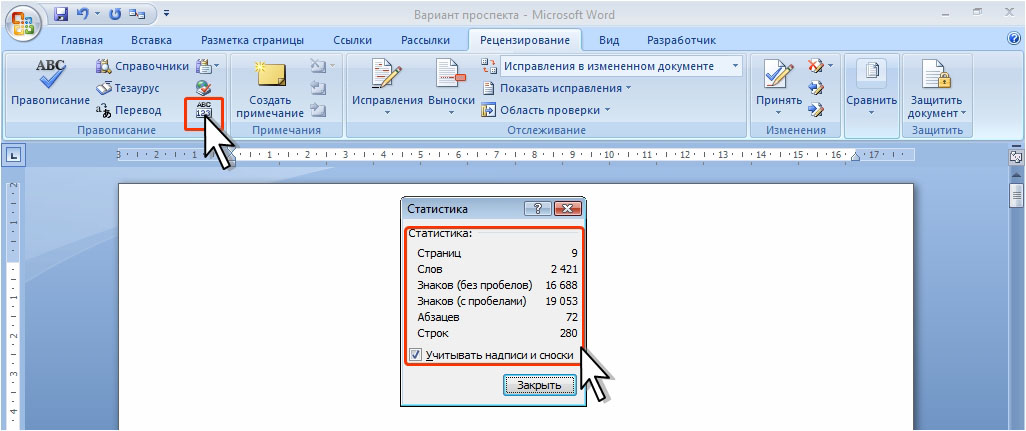Click the vertical scrollbar up arrow

tap(1016, 176)
